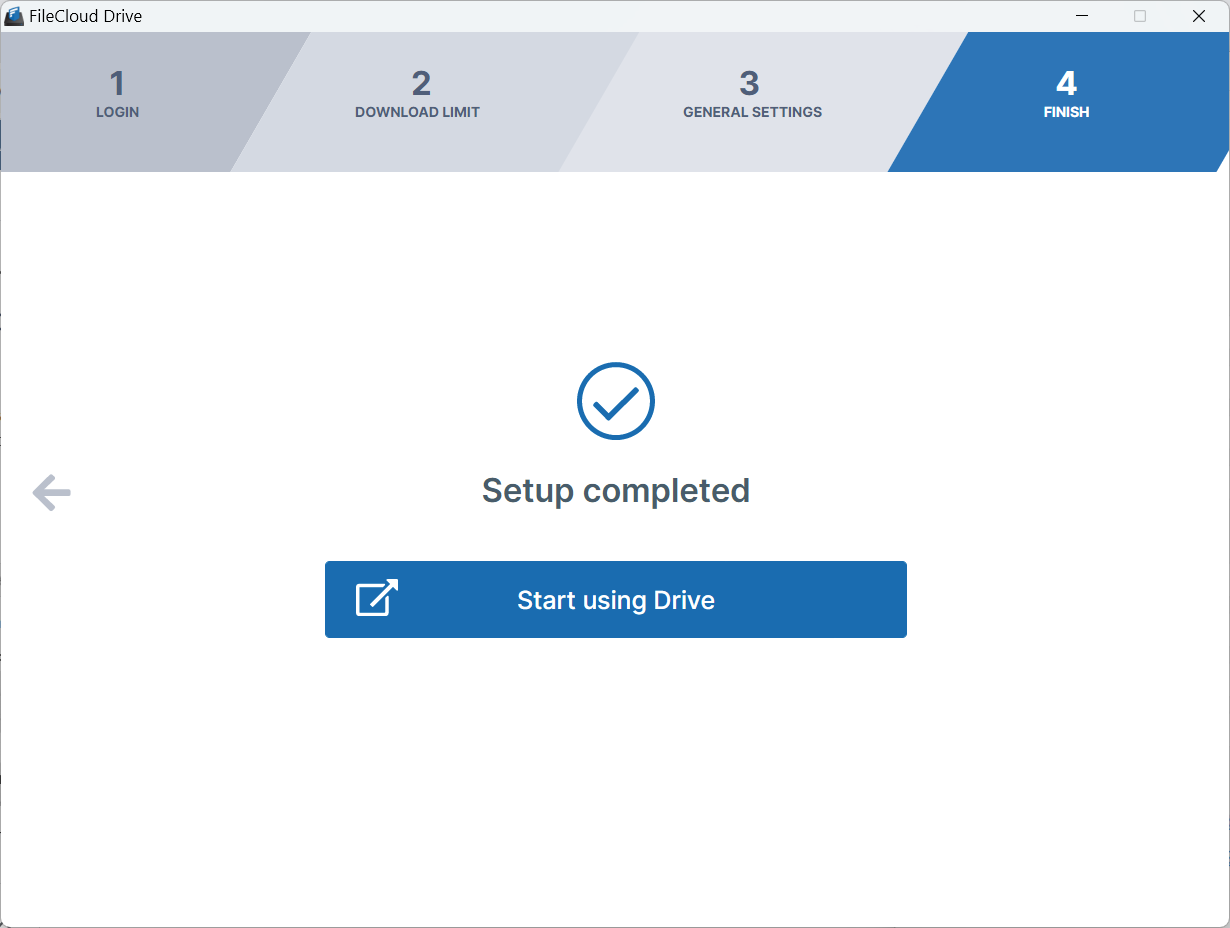Screen dimensions: 1230x928
Task: Select the FINISH step
Action: pos(1065,97)
